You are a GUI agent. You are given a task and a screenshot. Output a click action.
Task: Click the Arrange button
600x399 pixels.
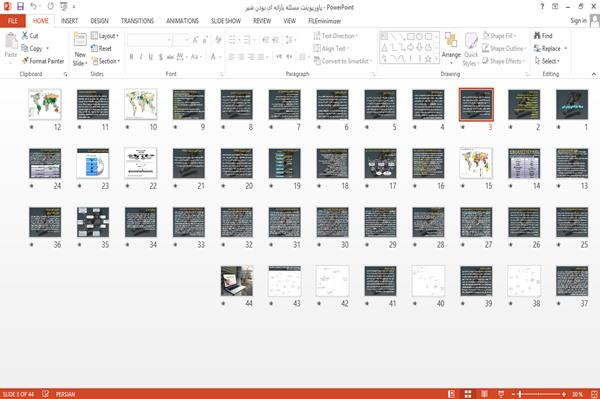coord(451,48)
